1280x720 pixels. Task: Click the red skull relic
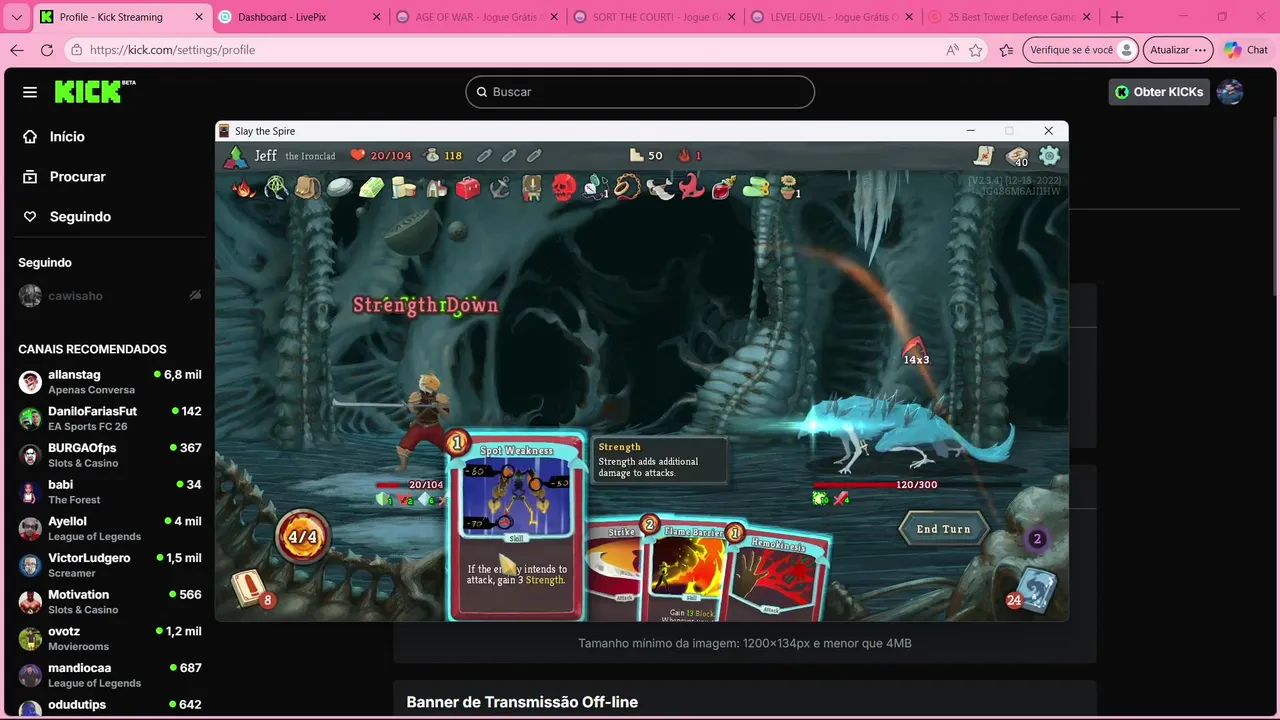(x=564, y=187)
